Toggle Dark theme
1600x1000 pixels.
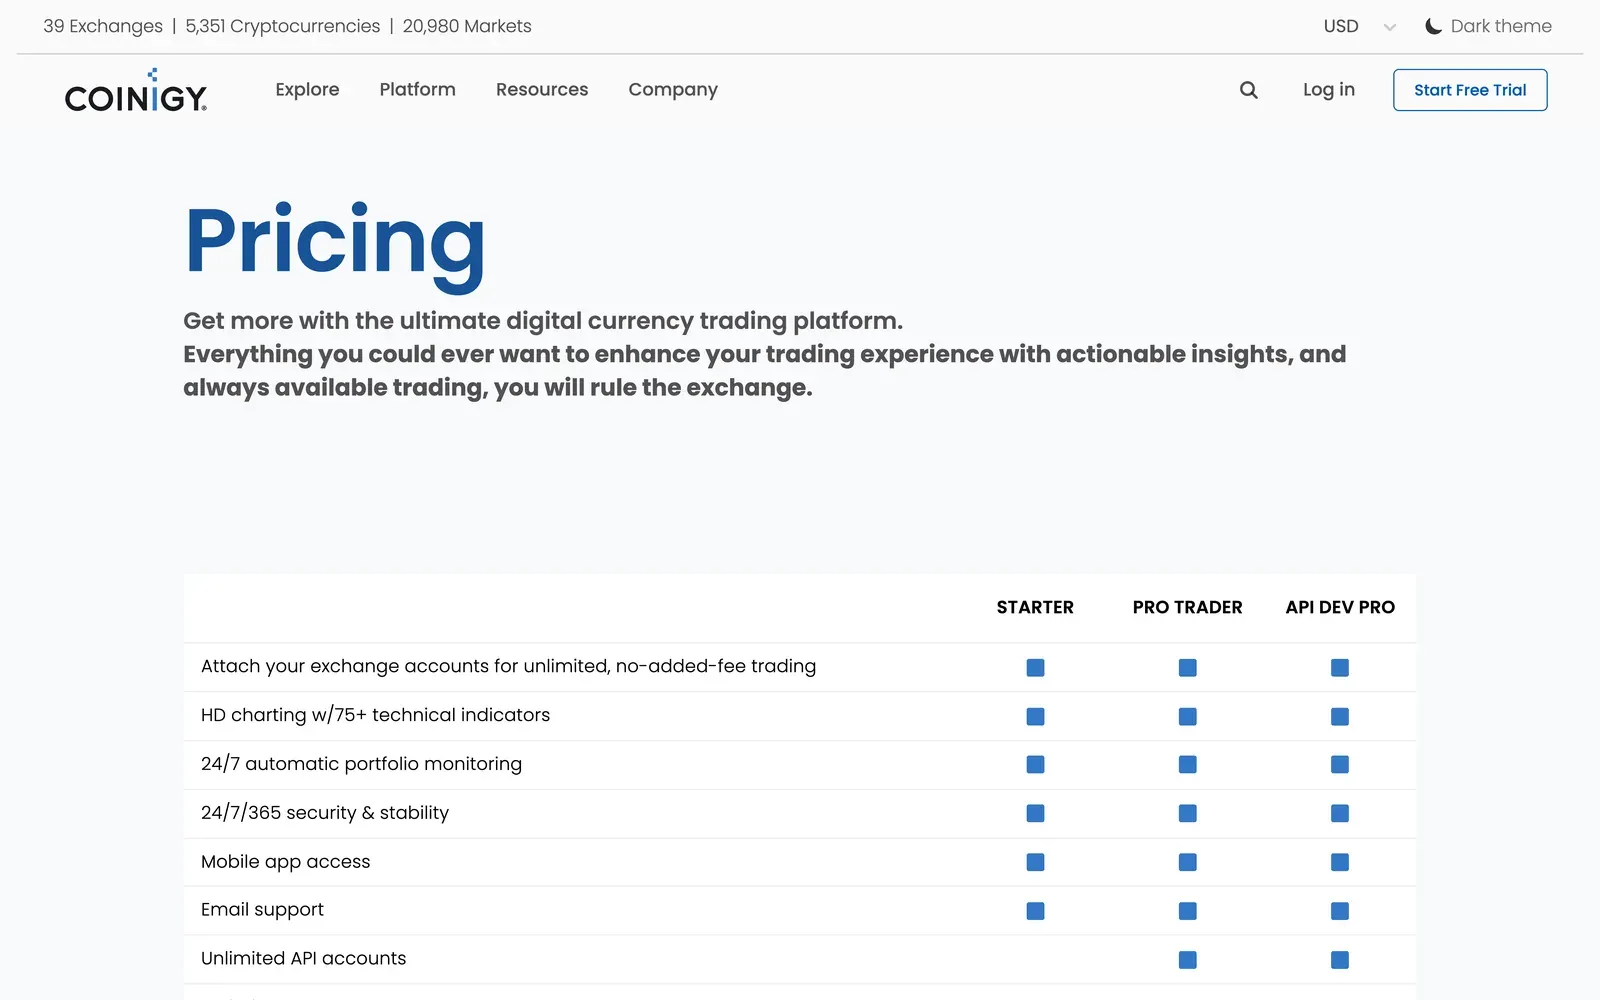(x=1488, y=26)
